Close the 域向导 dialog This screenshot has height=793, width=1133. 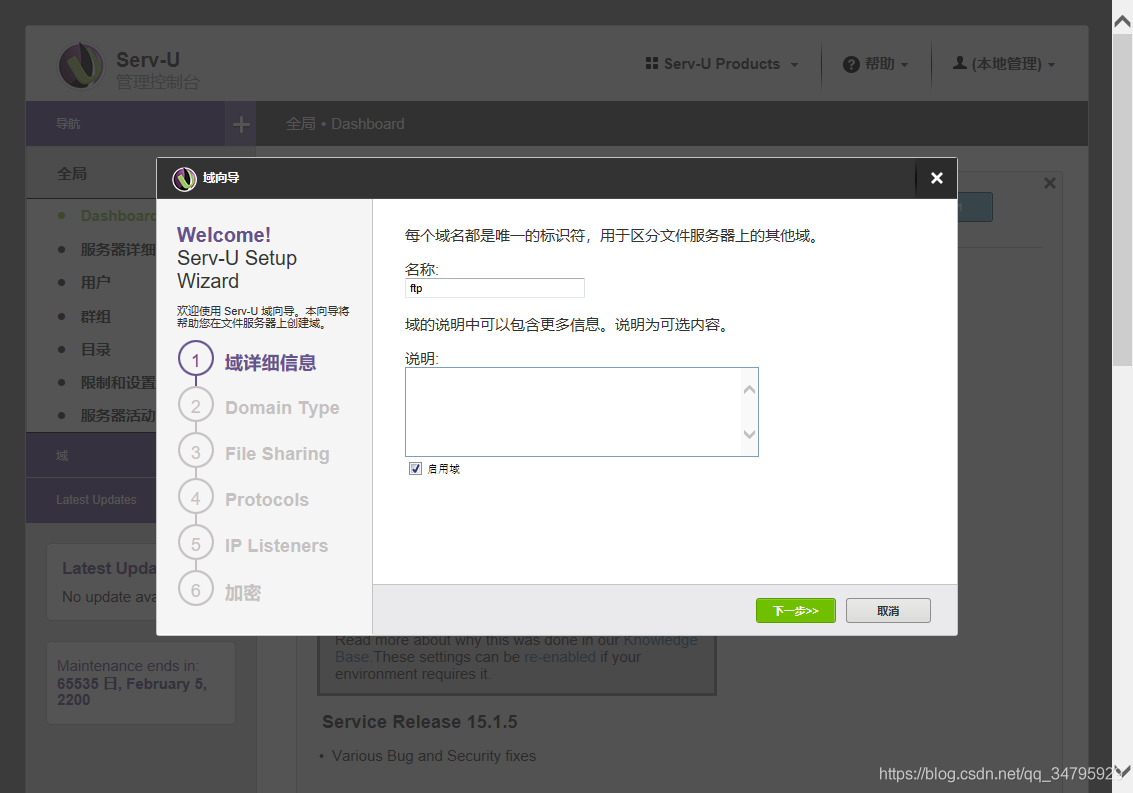tap(936, 178)
